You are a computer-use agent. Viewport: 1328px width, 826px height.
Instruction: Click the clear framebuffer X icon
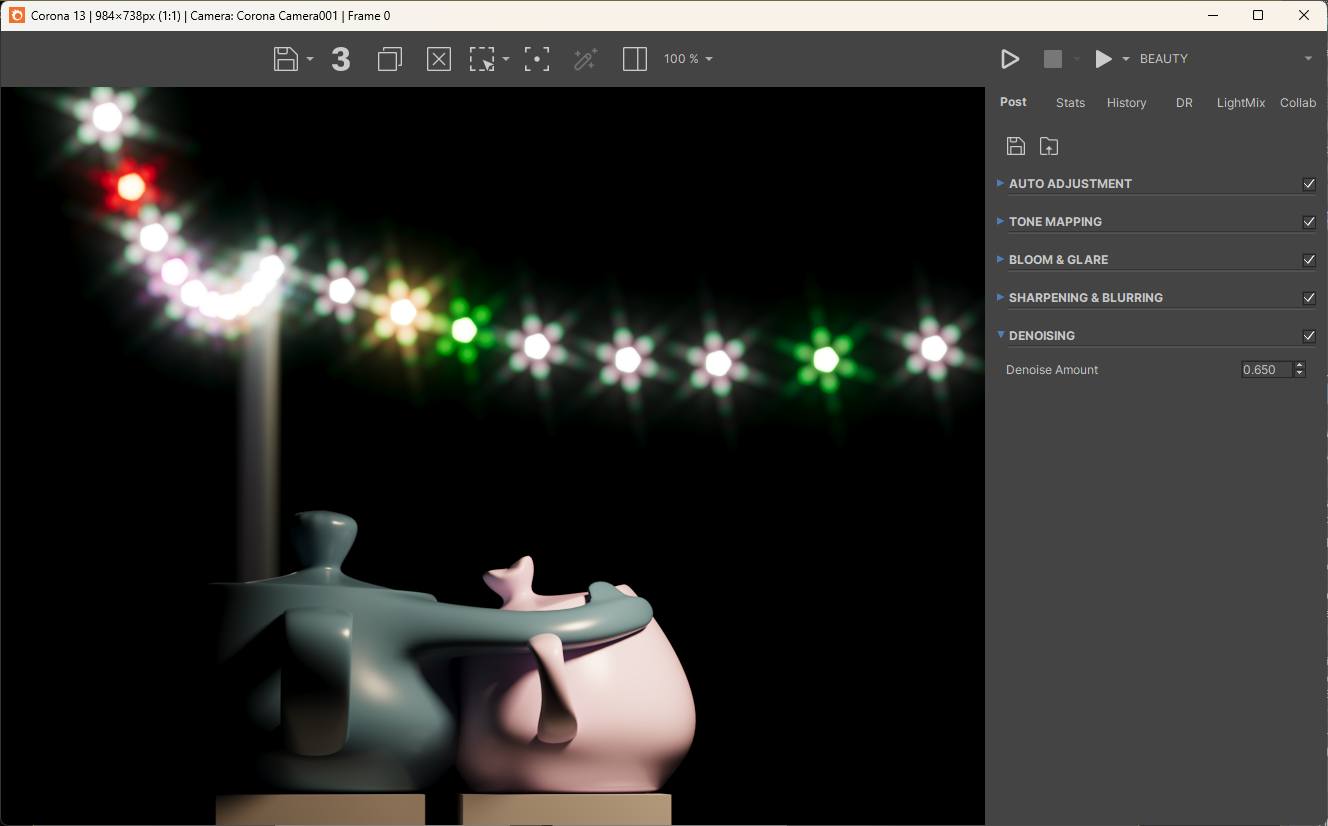coord(439,59)
